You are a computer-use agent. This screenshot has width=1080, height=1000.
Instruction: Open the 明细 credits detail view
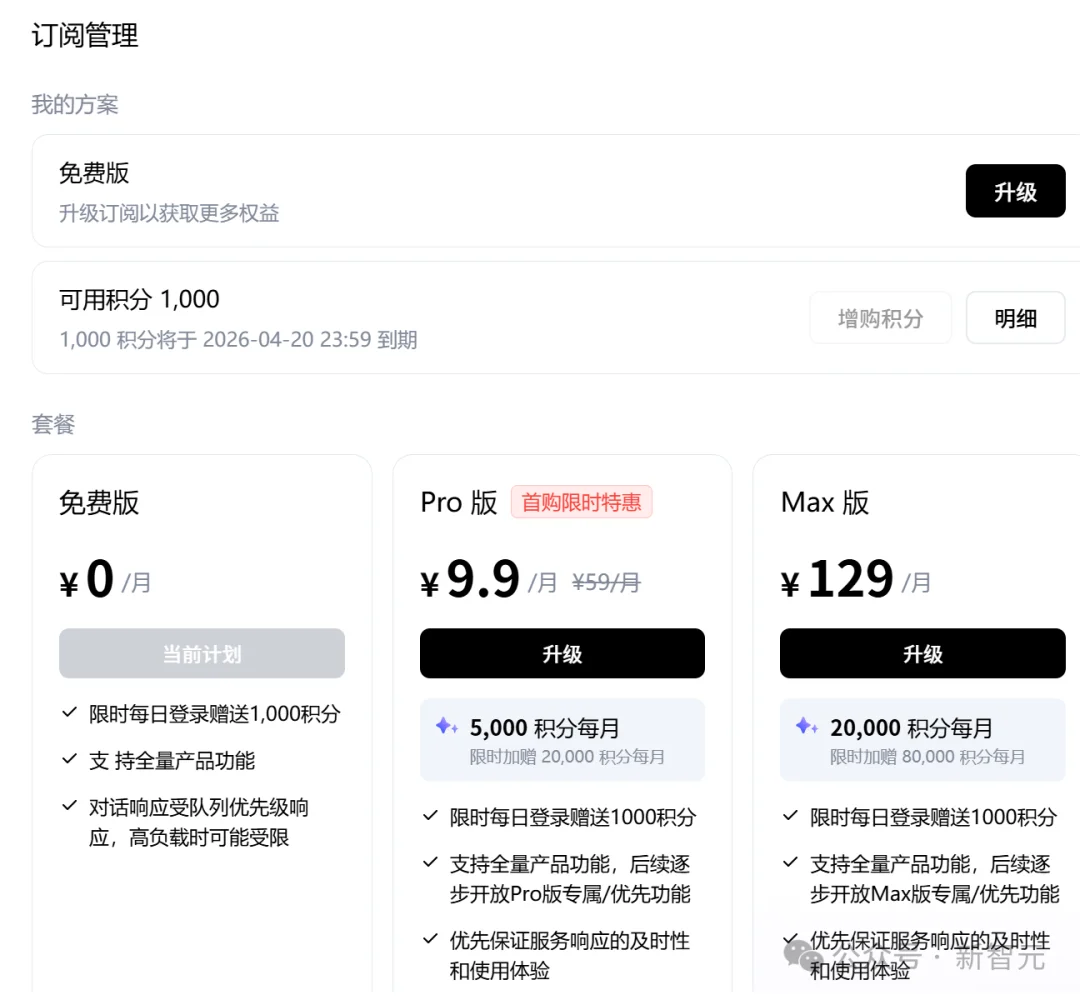tap(1015, 317)
